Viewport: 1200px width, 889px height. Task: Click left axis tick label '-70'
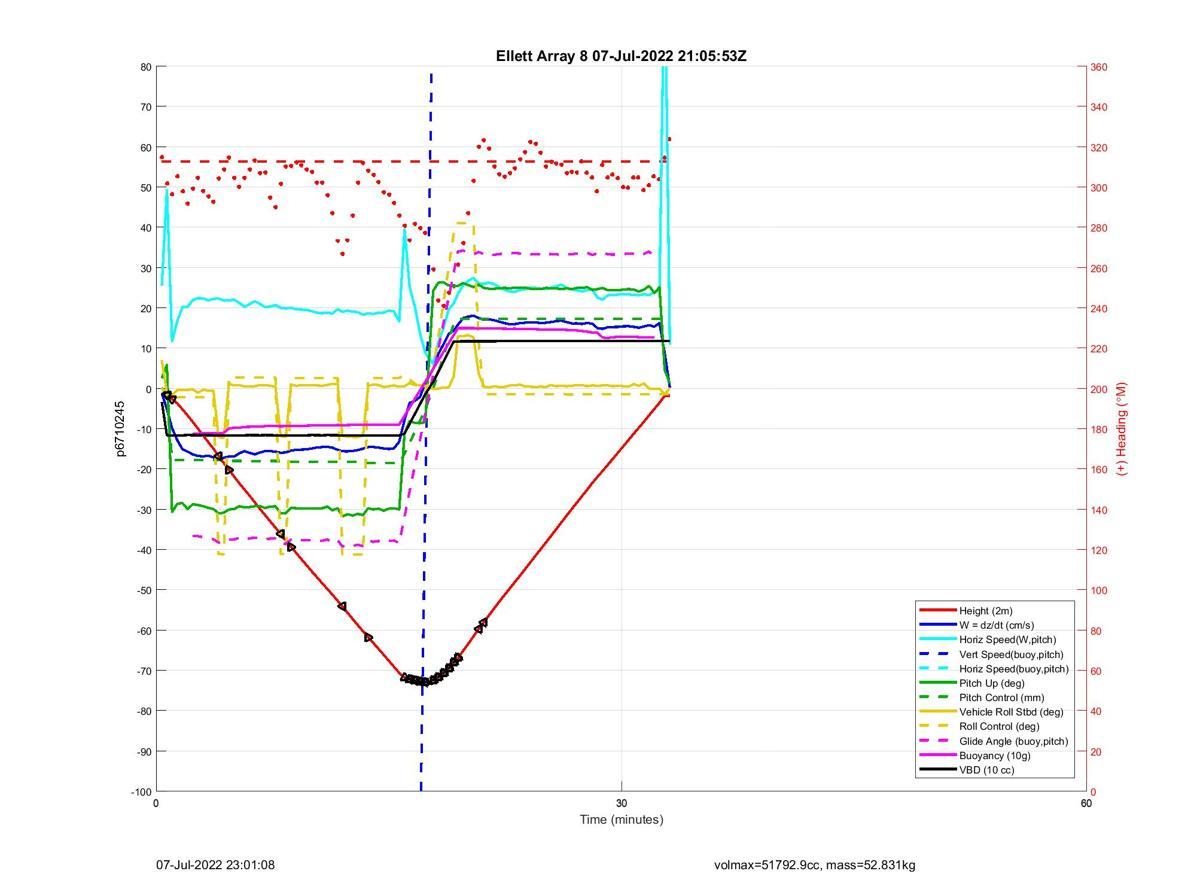pos(144,671)
